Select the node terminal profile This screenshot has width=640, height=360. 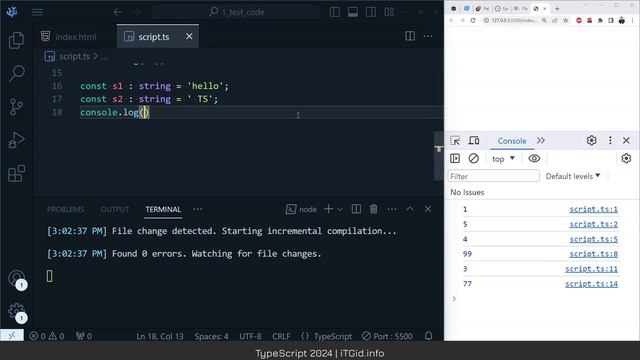[x=301, y=209]
